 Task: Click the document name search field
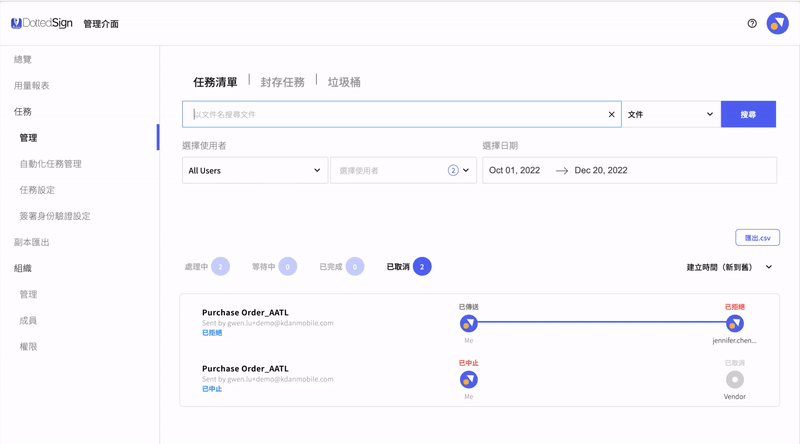click(x=395, y=115)
